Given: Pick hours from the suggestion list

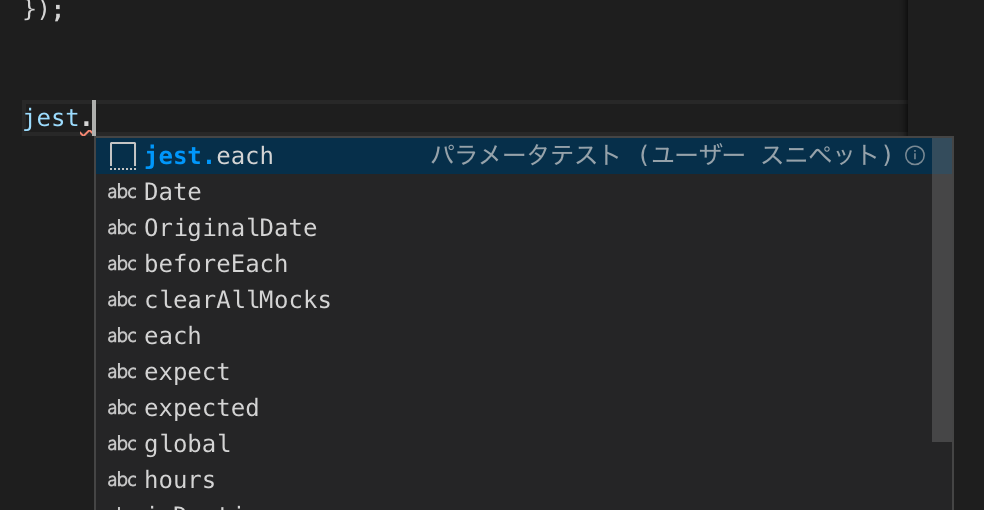Looking at the screenshot, I should (180, 480).
